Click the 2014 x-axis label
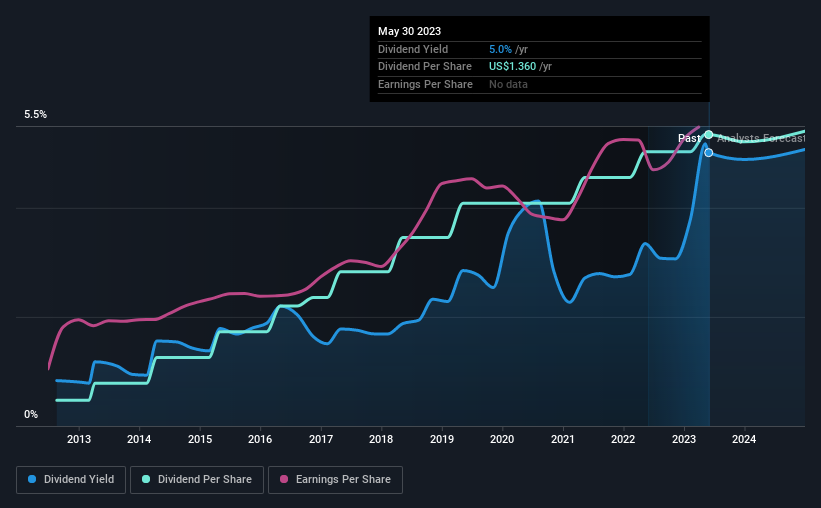 pos(139,439)
